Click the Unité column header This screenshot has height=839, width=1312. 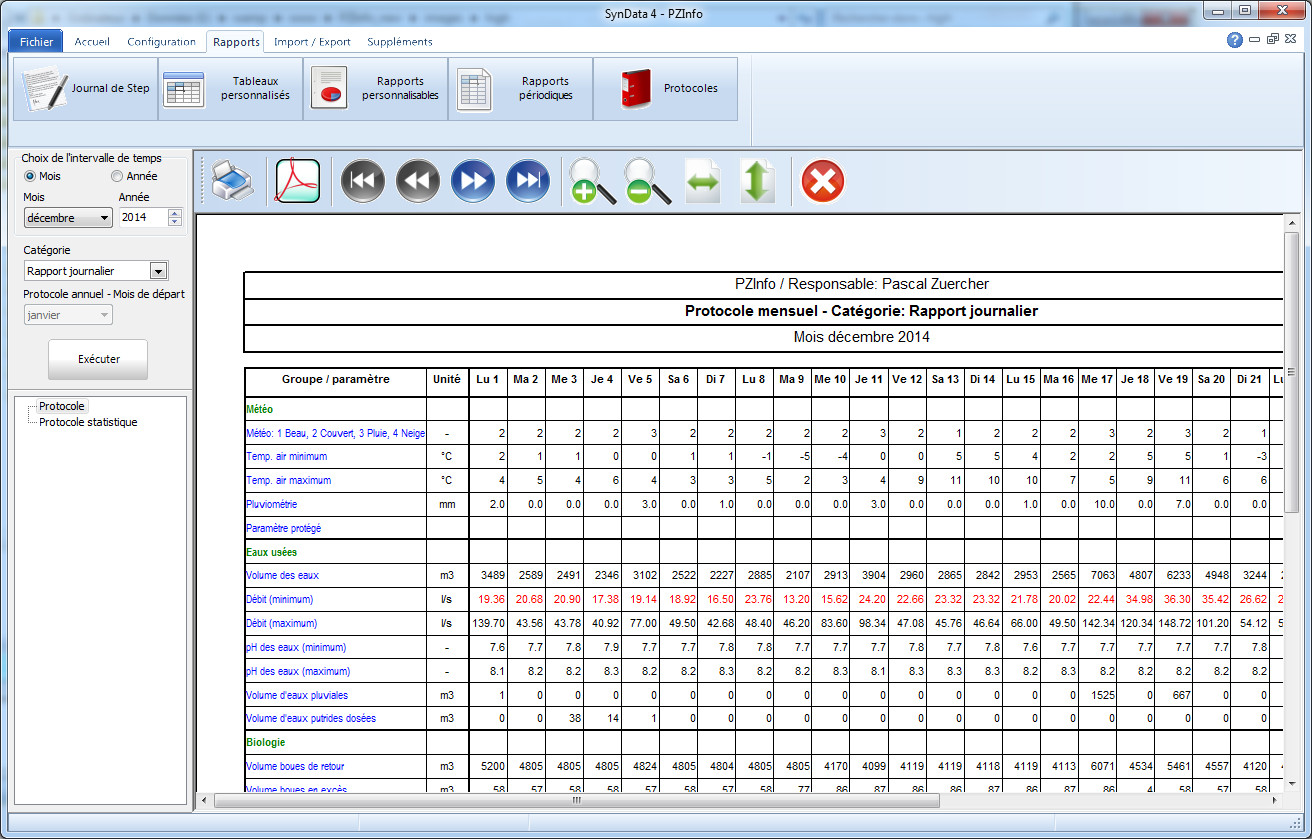pos(447,380)
